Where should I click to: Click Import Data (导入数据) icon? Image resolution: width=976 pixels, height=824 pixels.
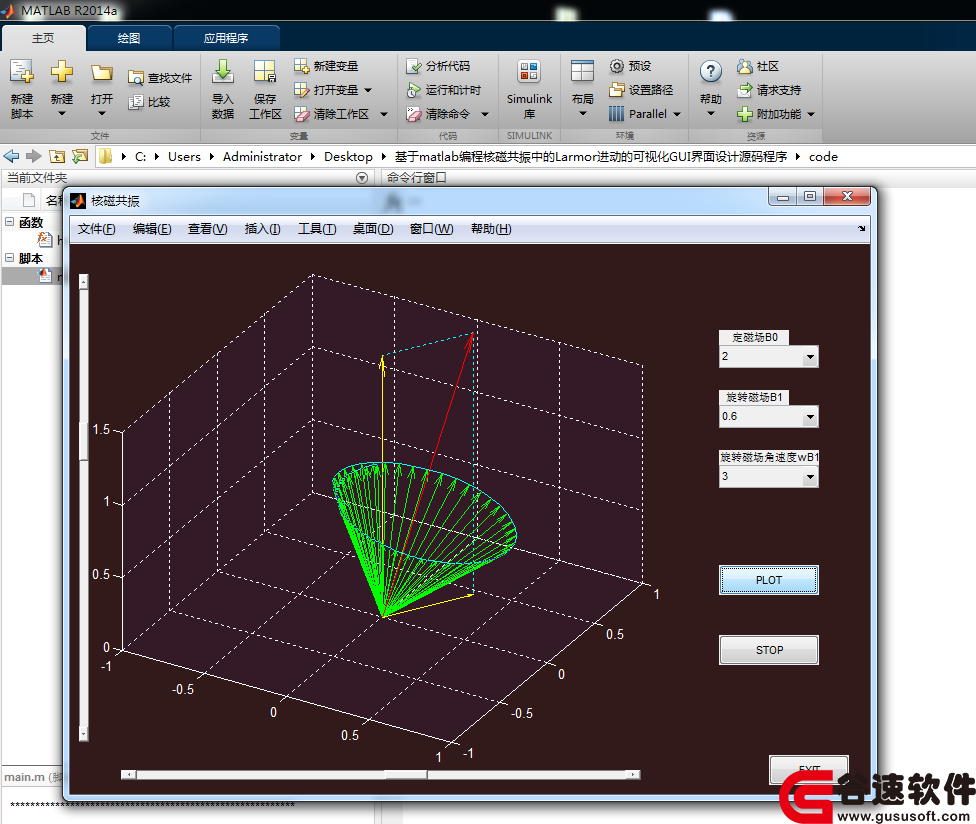tap(222, 72)
